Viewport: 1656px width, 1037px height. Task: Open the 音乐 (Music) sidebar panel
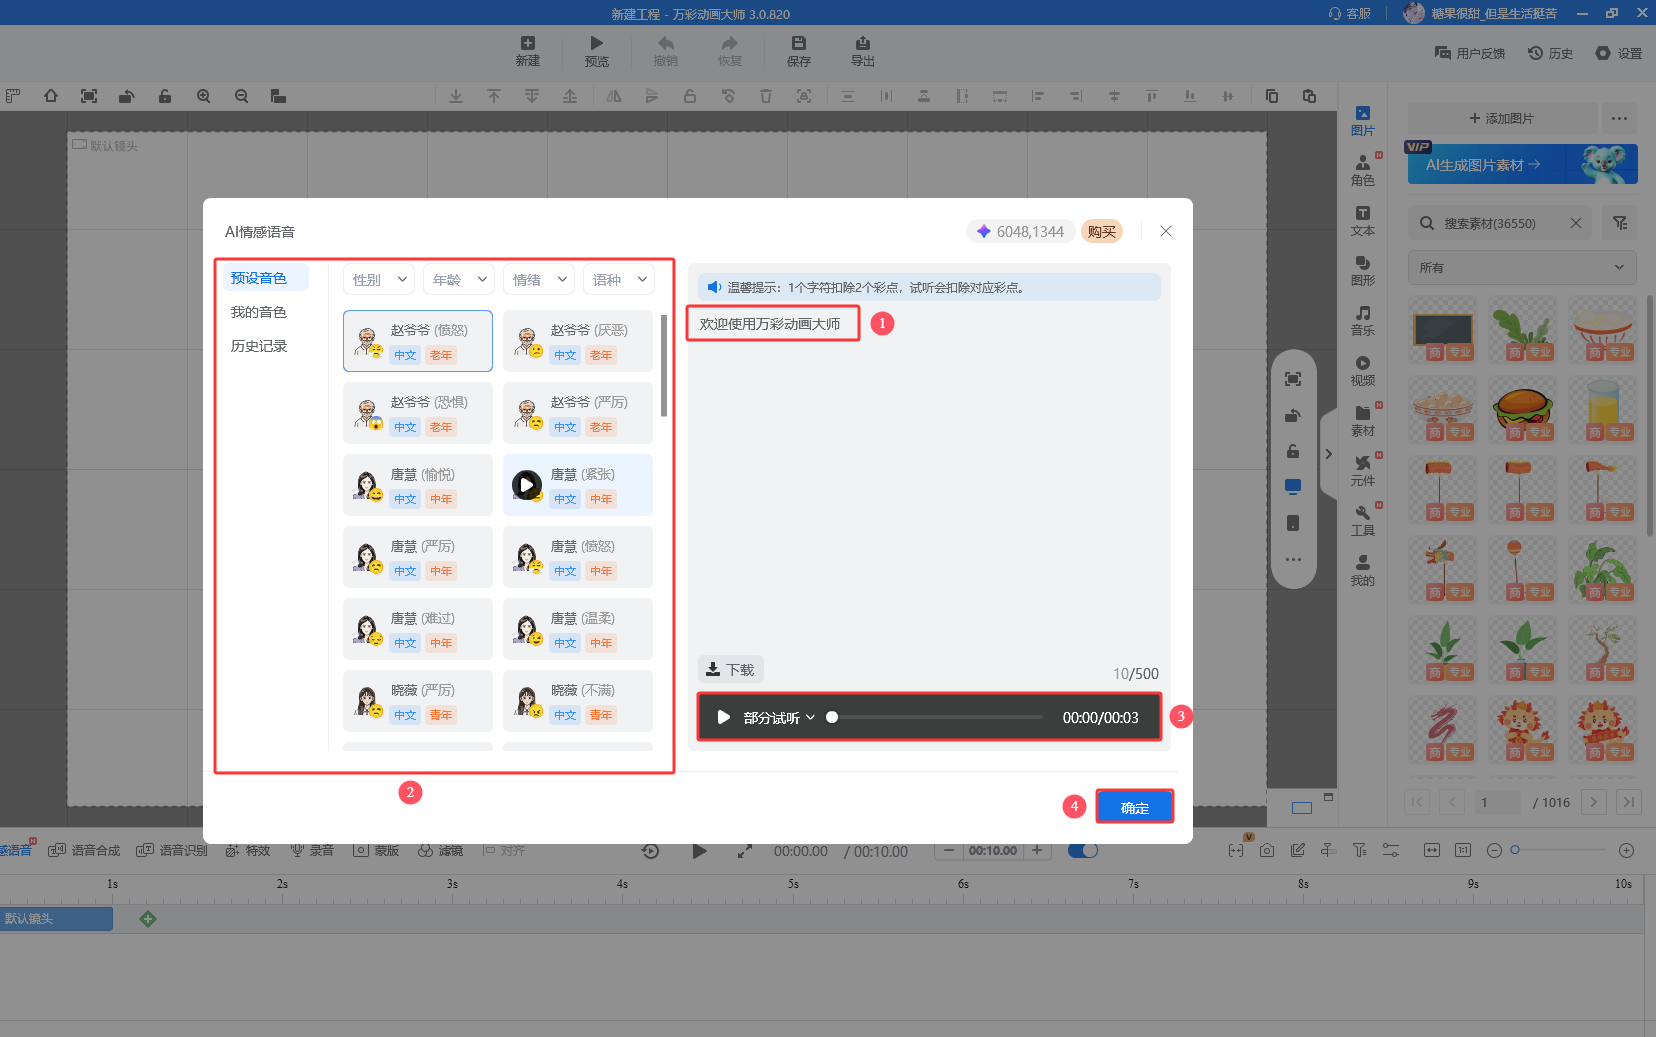pos(1362,321)
